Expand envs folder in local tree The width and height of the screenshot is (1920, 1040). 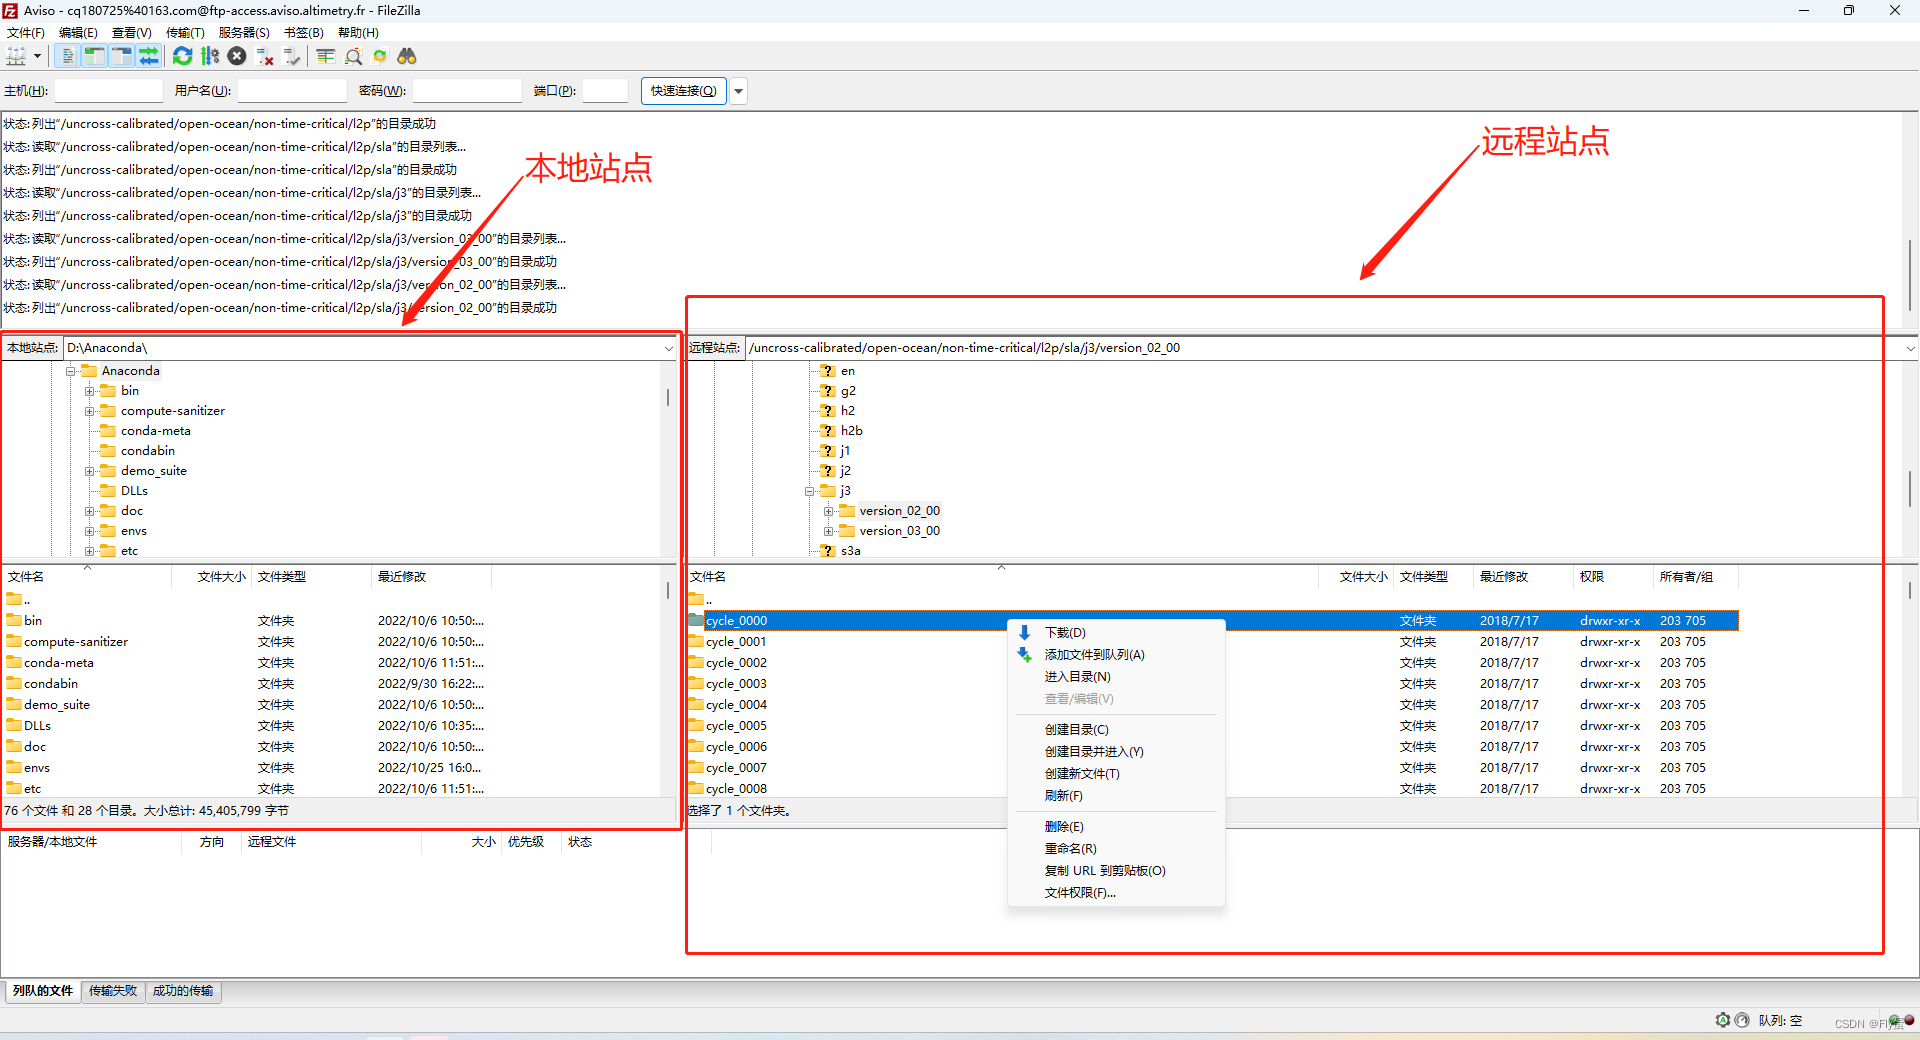(89, 531)
